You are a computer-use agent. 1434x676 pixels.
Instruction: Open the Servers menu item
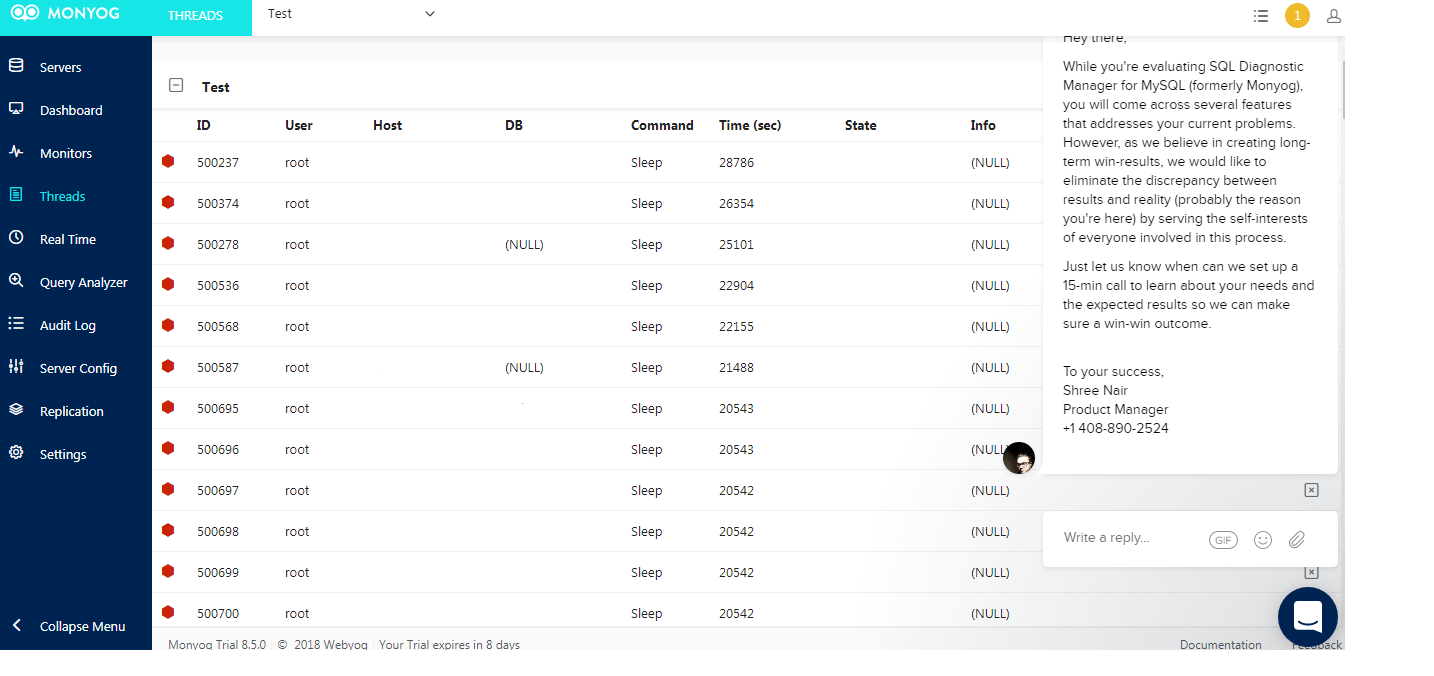(x=60, y=67)
